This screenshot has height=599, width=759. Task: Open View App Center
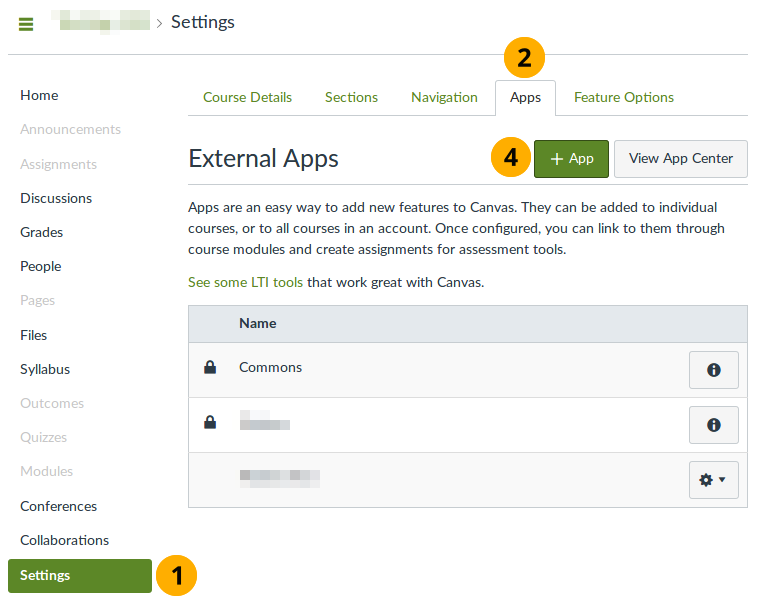680,159
